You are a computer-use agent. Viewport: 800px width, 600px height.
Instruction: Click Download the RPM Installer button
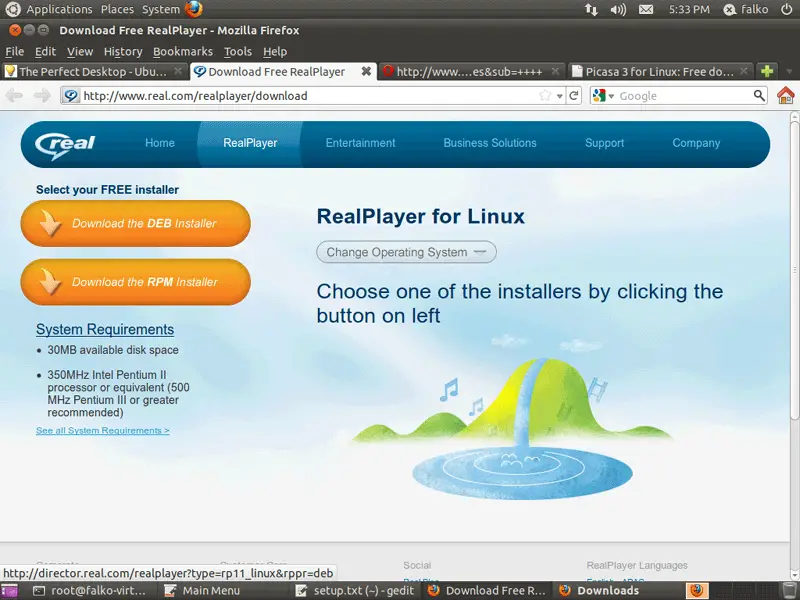pos(136,282)
